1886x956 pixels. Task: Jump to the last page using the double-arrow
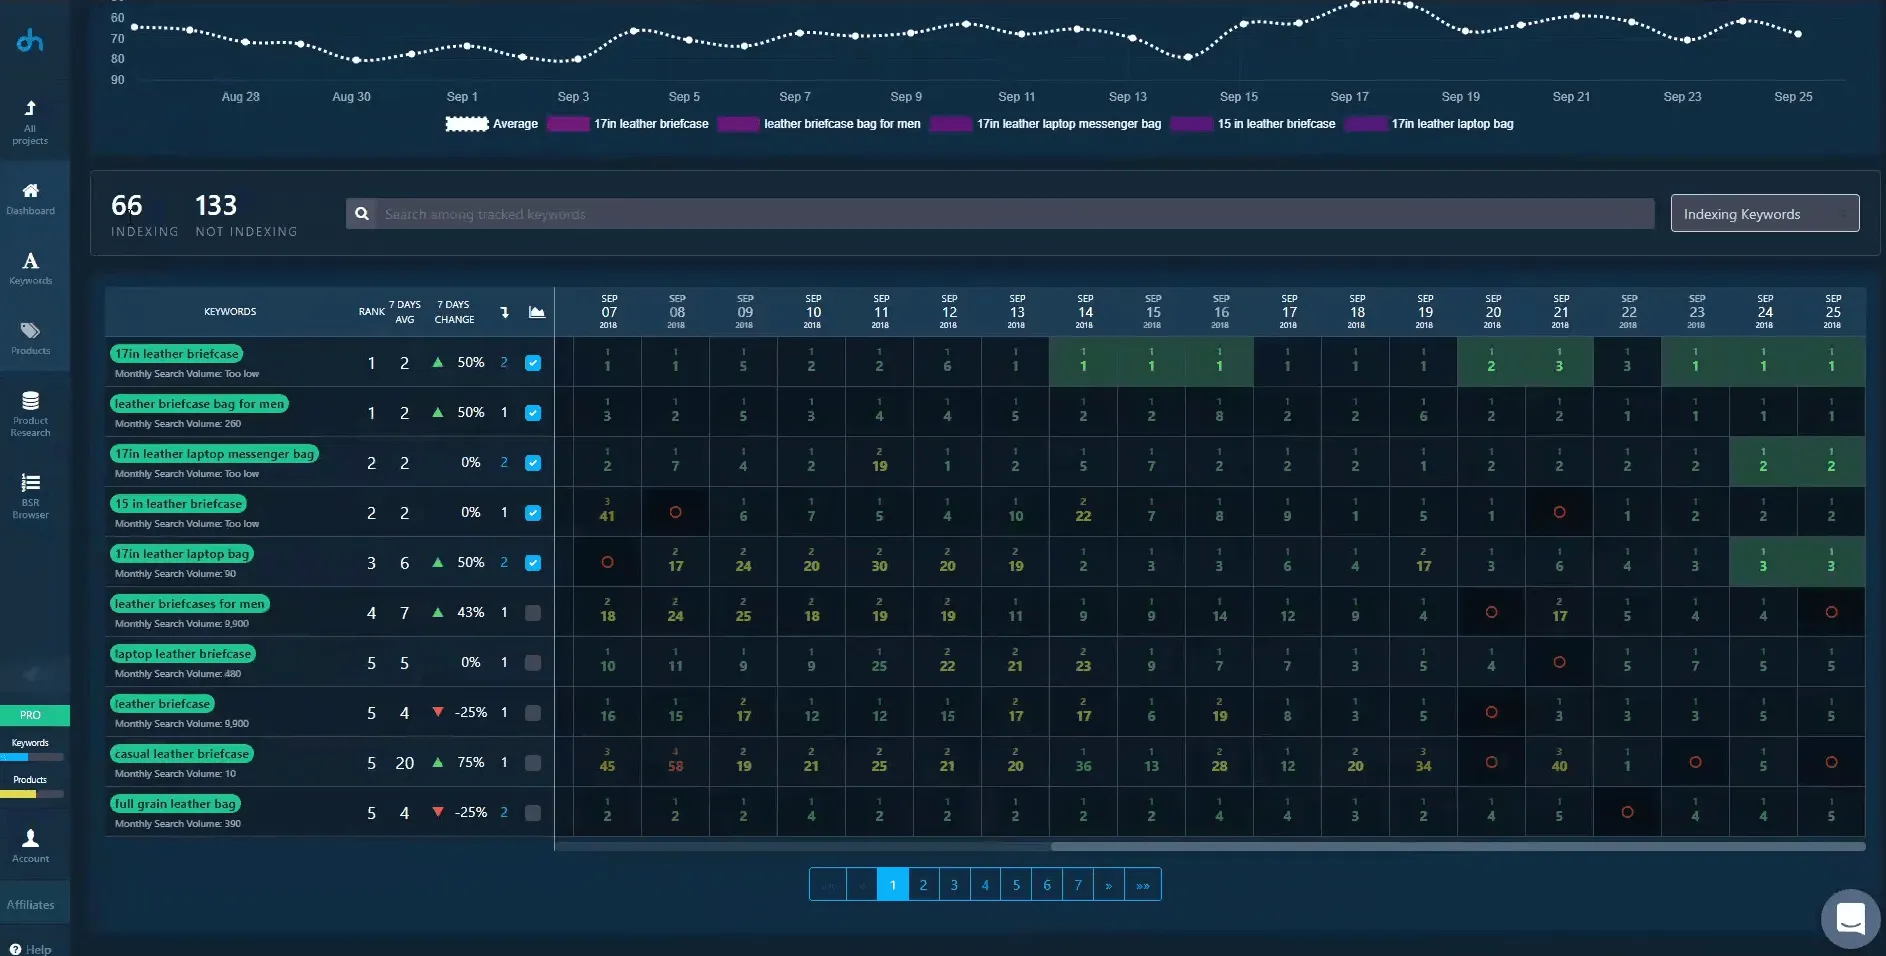pos(1142,884)
